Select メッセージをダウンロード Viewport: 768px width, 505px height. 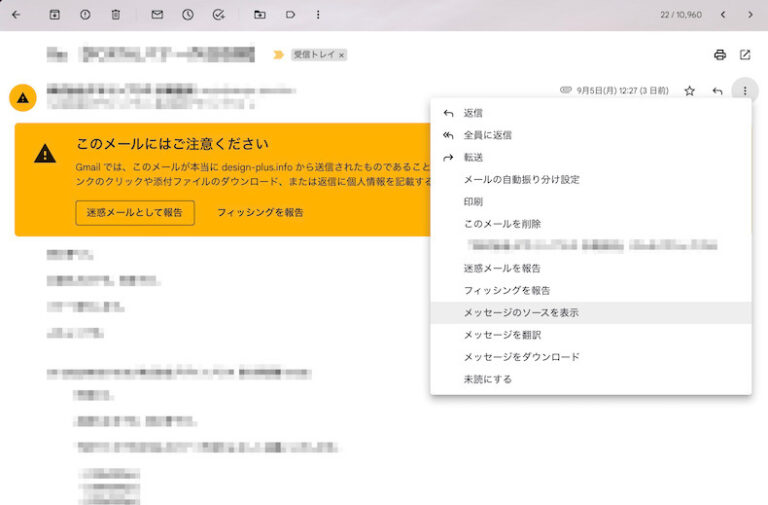[591, 357]
